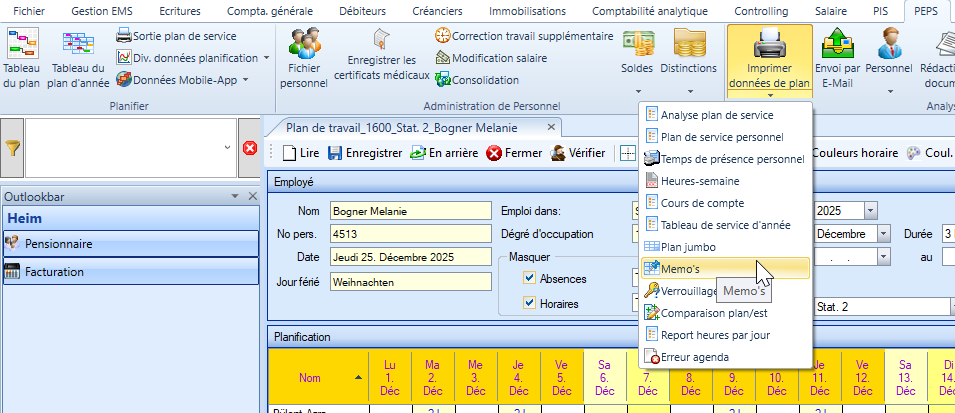955x413 pixels.
Task: Click Correction travail supplémentaire
Action: point(524,36)
